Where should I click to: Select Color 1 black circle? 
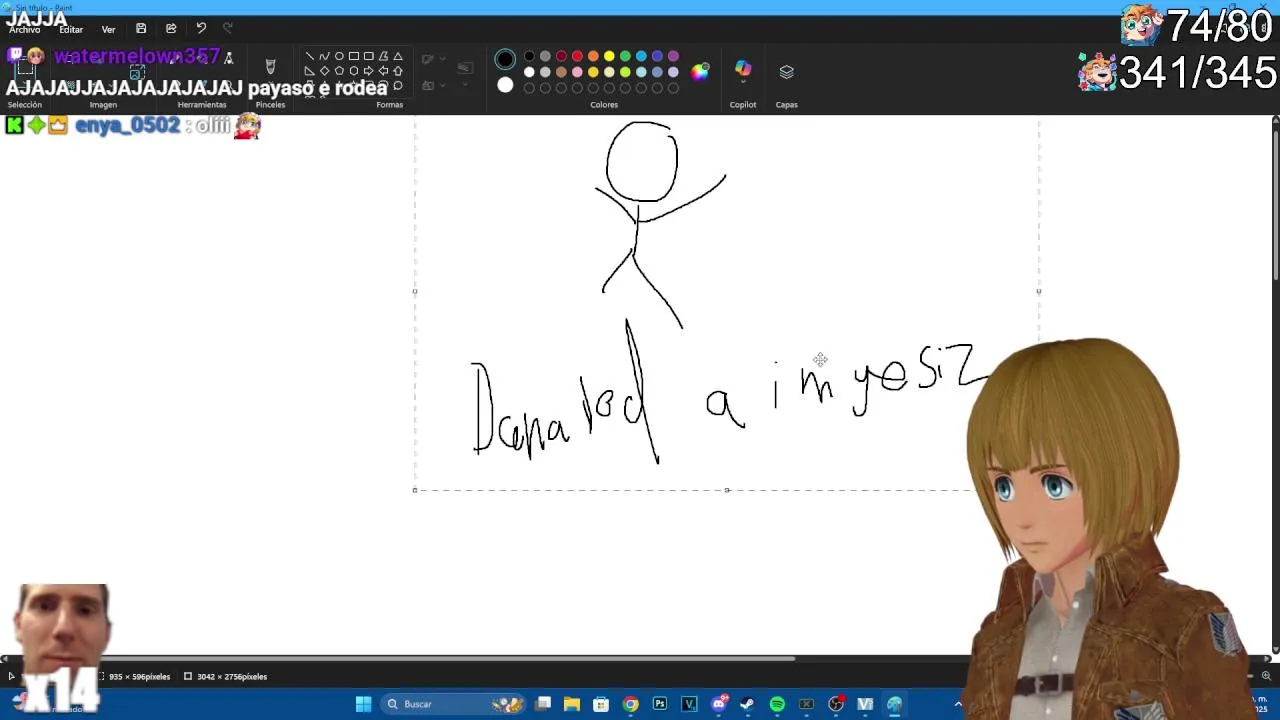click(505, 59)
